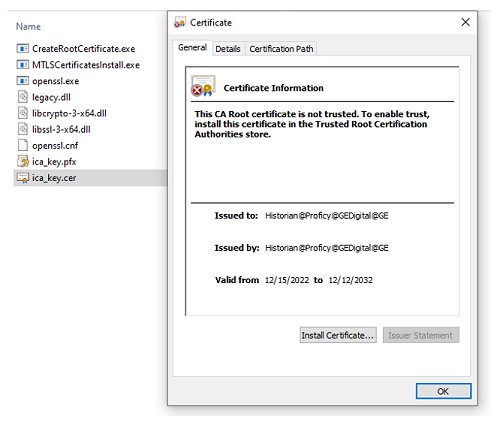Click the MTLSCertificatesInstall.exe file icon
The width and height of the screenshot is (491, 422).
(x=23, y=65)
